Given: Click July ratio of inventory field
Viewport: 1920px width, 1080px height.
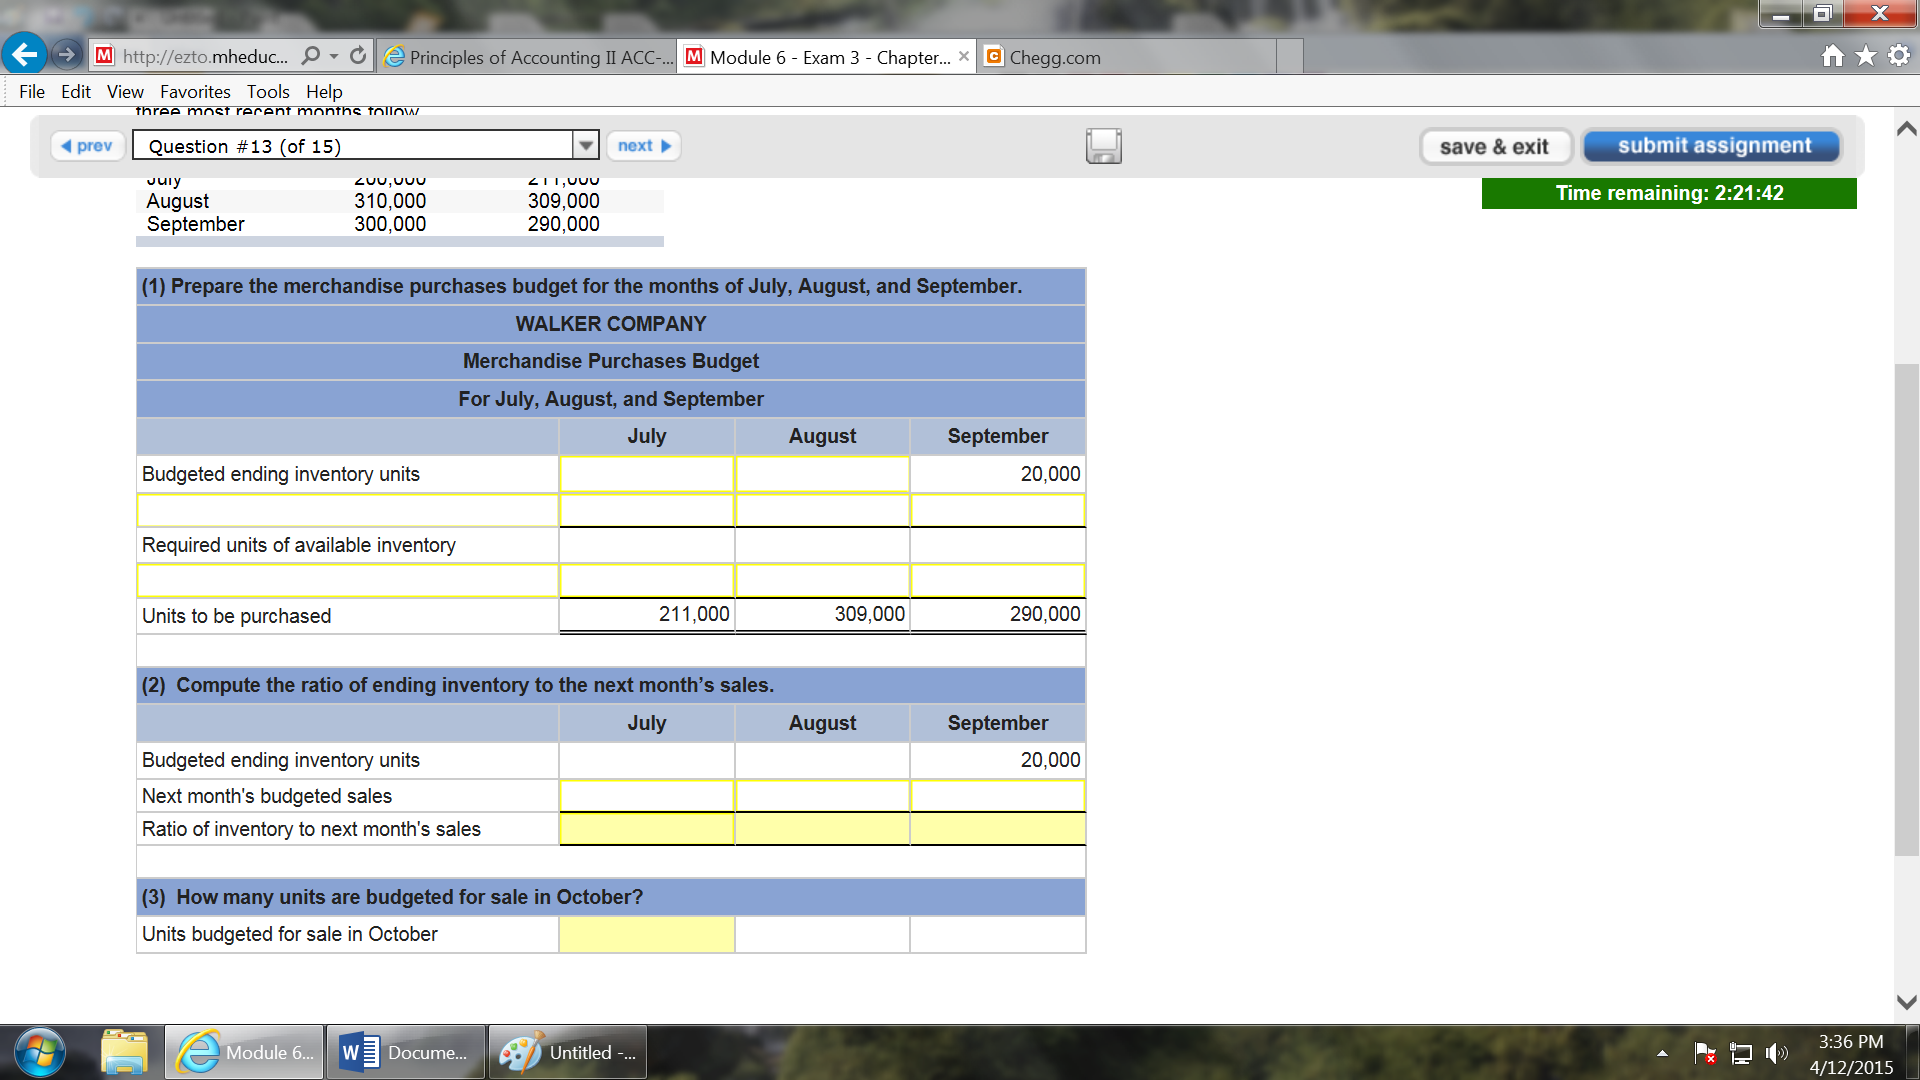Looking at the screenshot, I should pos(647,829).
